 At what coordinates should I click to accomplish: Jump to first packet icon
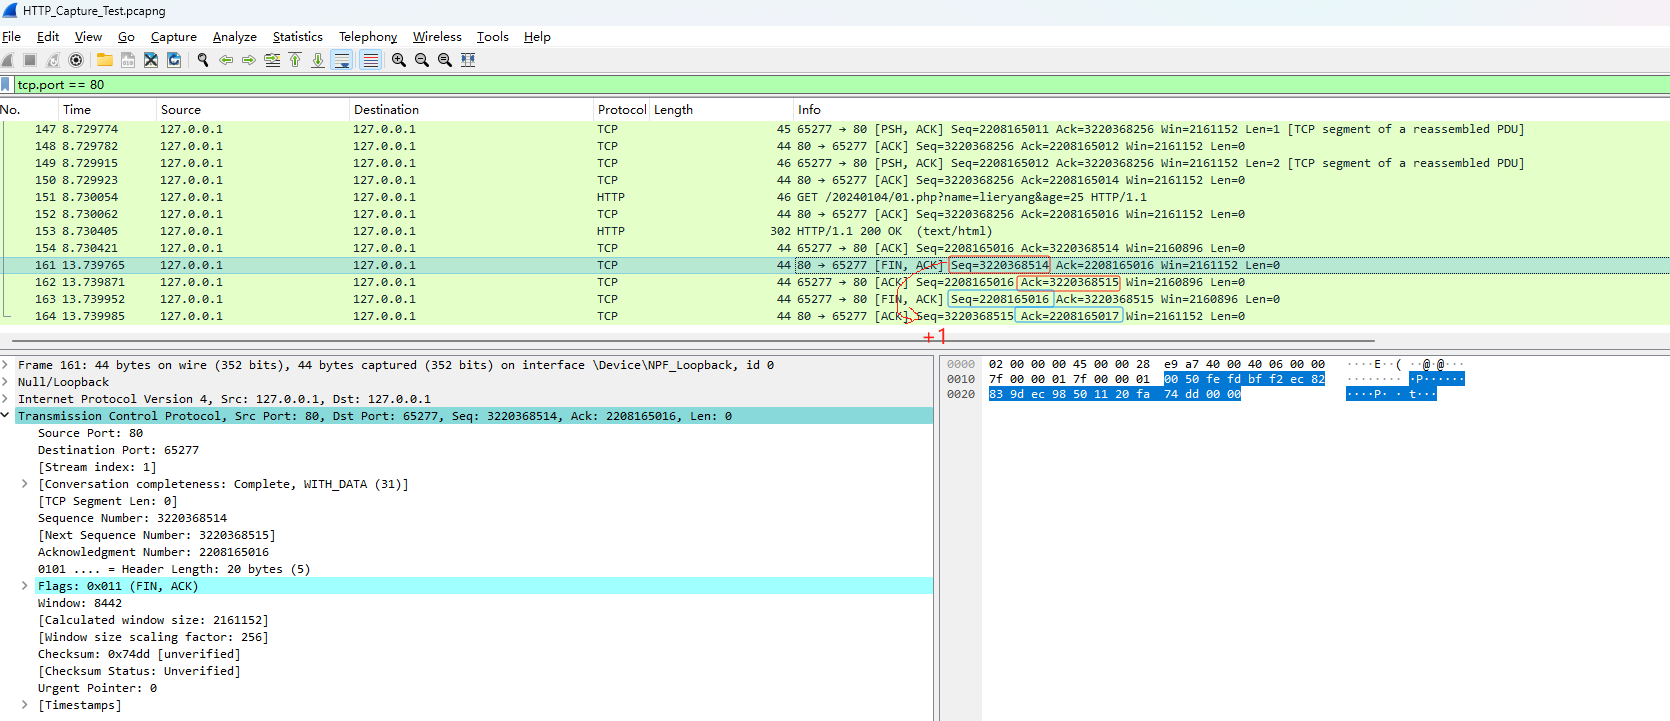[x=295, y=60]
